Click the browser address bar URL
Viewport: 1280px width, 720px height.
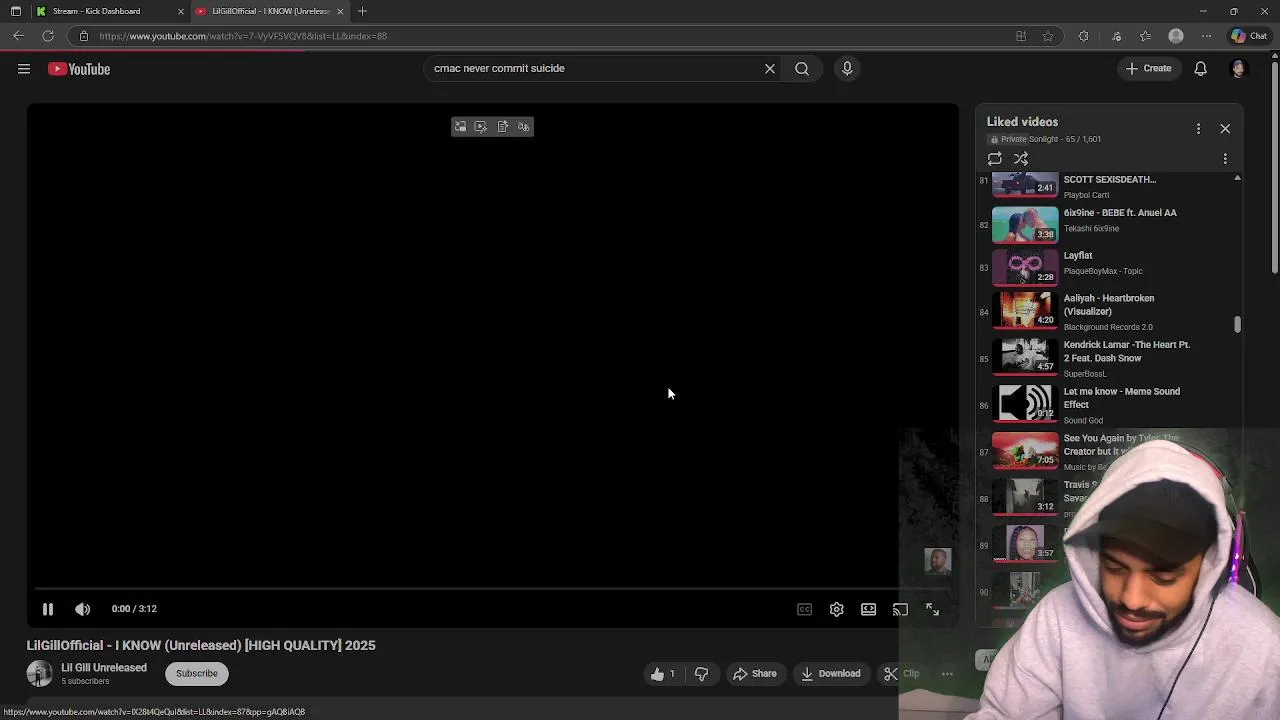click(x=243, y=36)
